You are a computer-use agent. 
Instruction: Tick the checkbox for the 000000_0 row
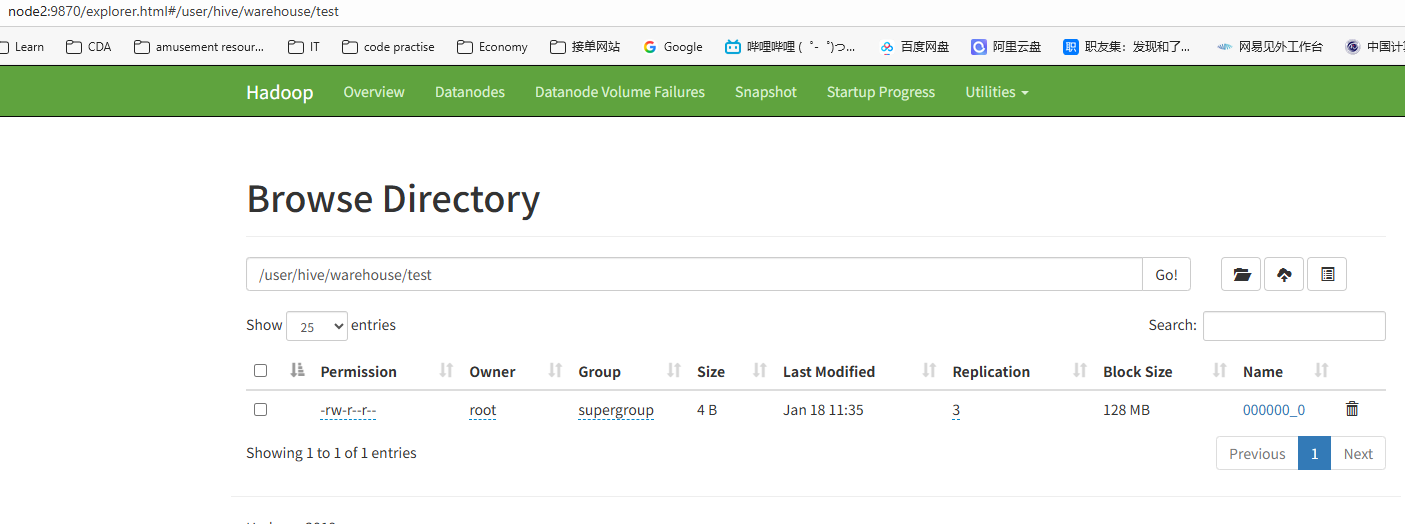261,409
